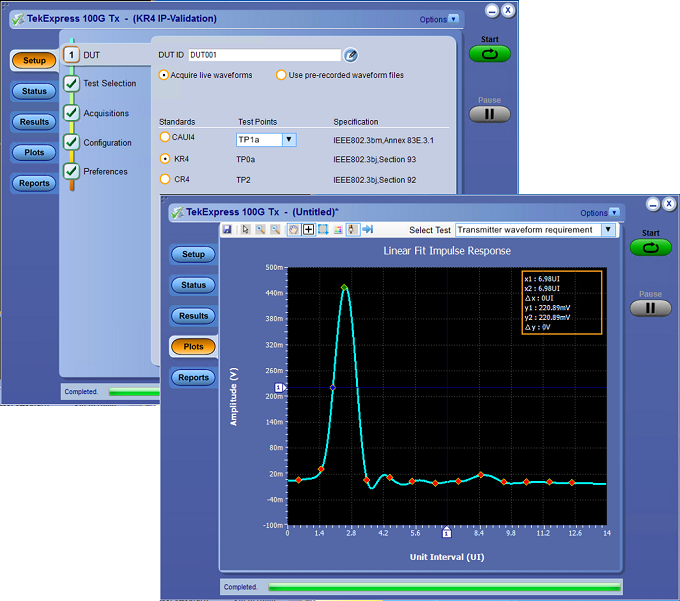
Task: Click the DUT ID text field
Action: point(264,55)
